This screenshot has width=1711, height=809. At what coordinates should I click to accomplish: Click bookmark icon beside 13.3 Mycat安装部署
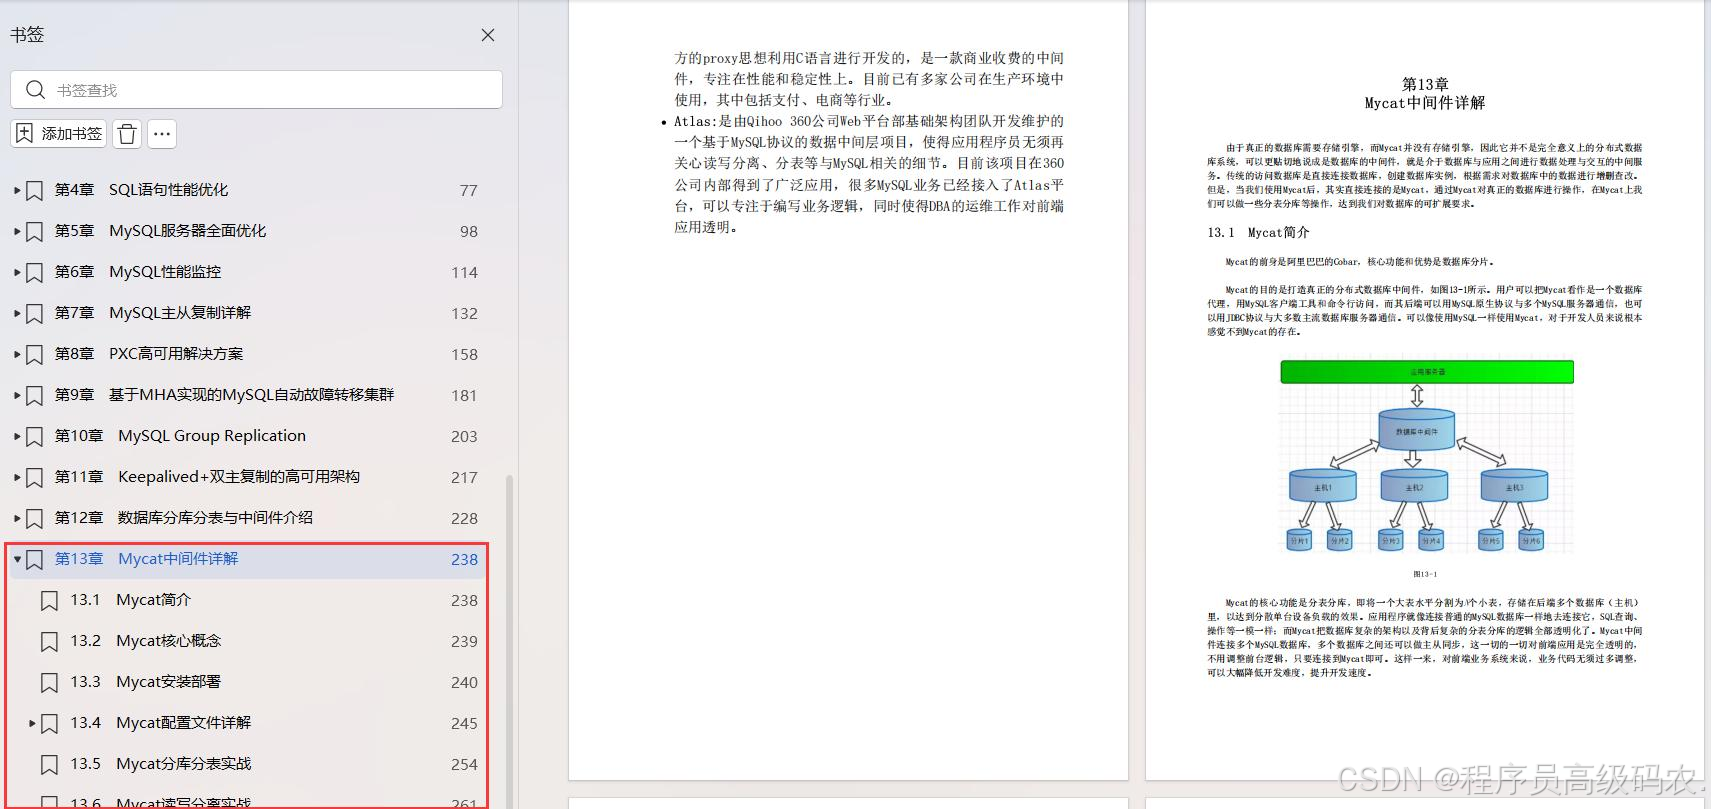[49, 682]
